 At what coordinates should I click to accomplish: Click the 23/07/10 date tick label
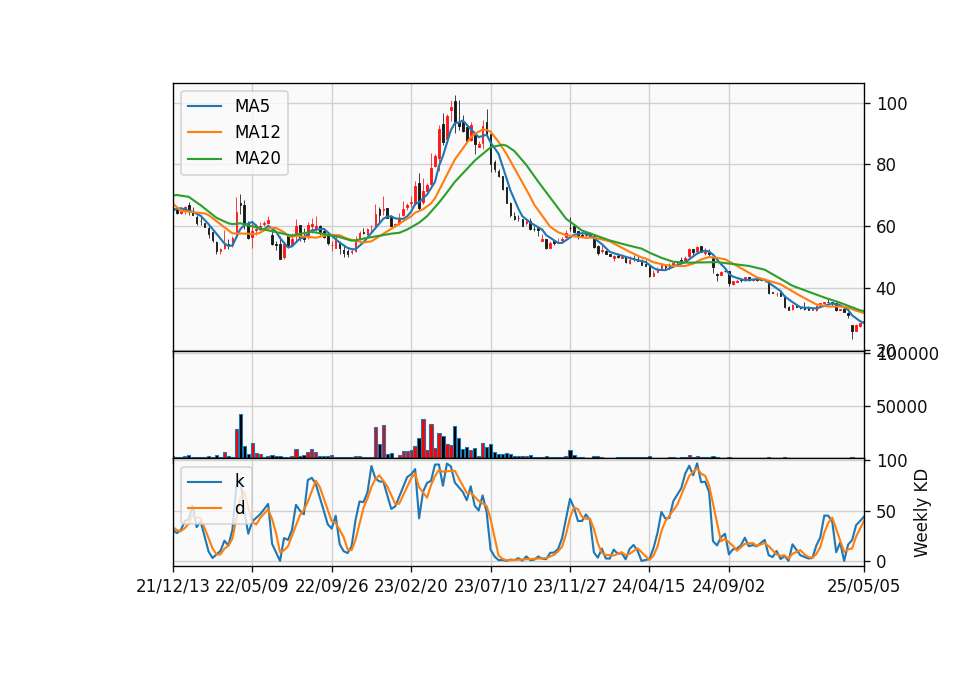pos(490,586)
